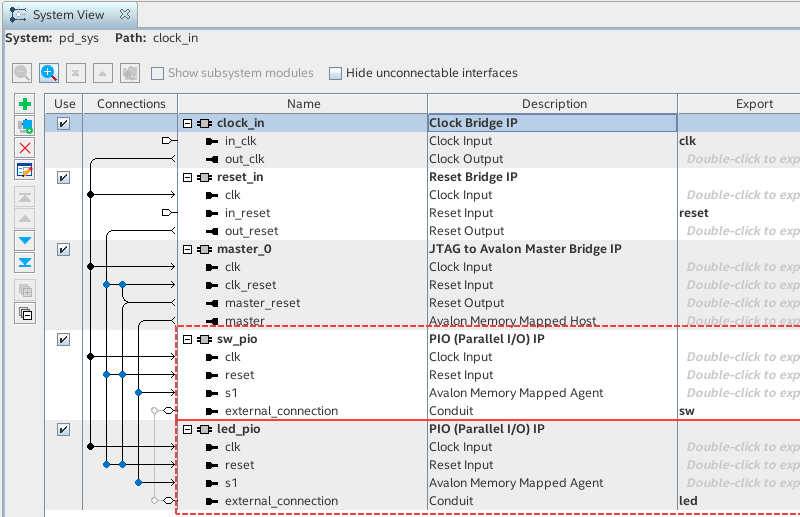This screenshot has width=800, height=517.
Task: Click the add subsystem icon below plus
Action: pyautogui.click(x=26, y=126)
